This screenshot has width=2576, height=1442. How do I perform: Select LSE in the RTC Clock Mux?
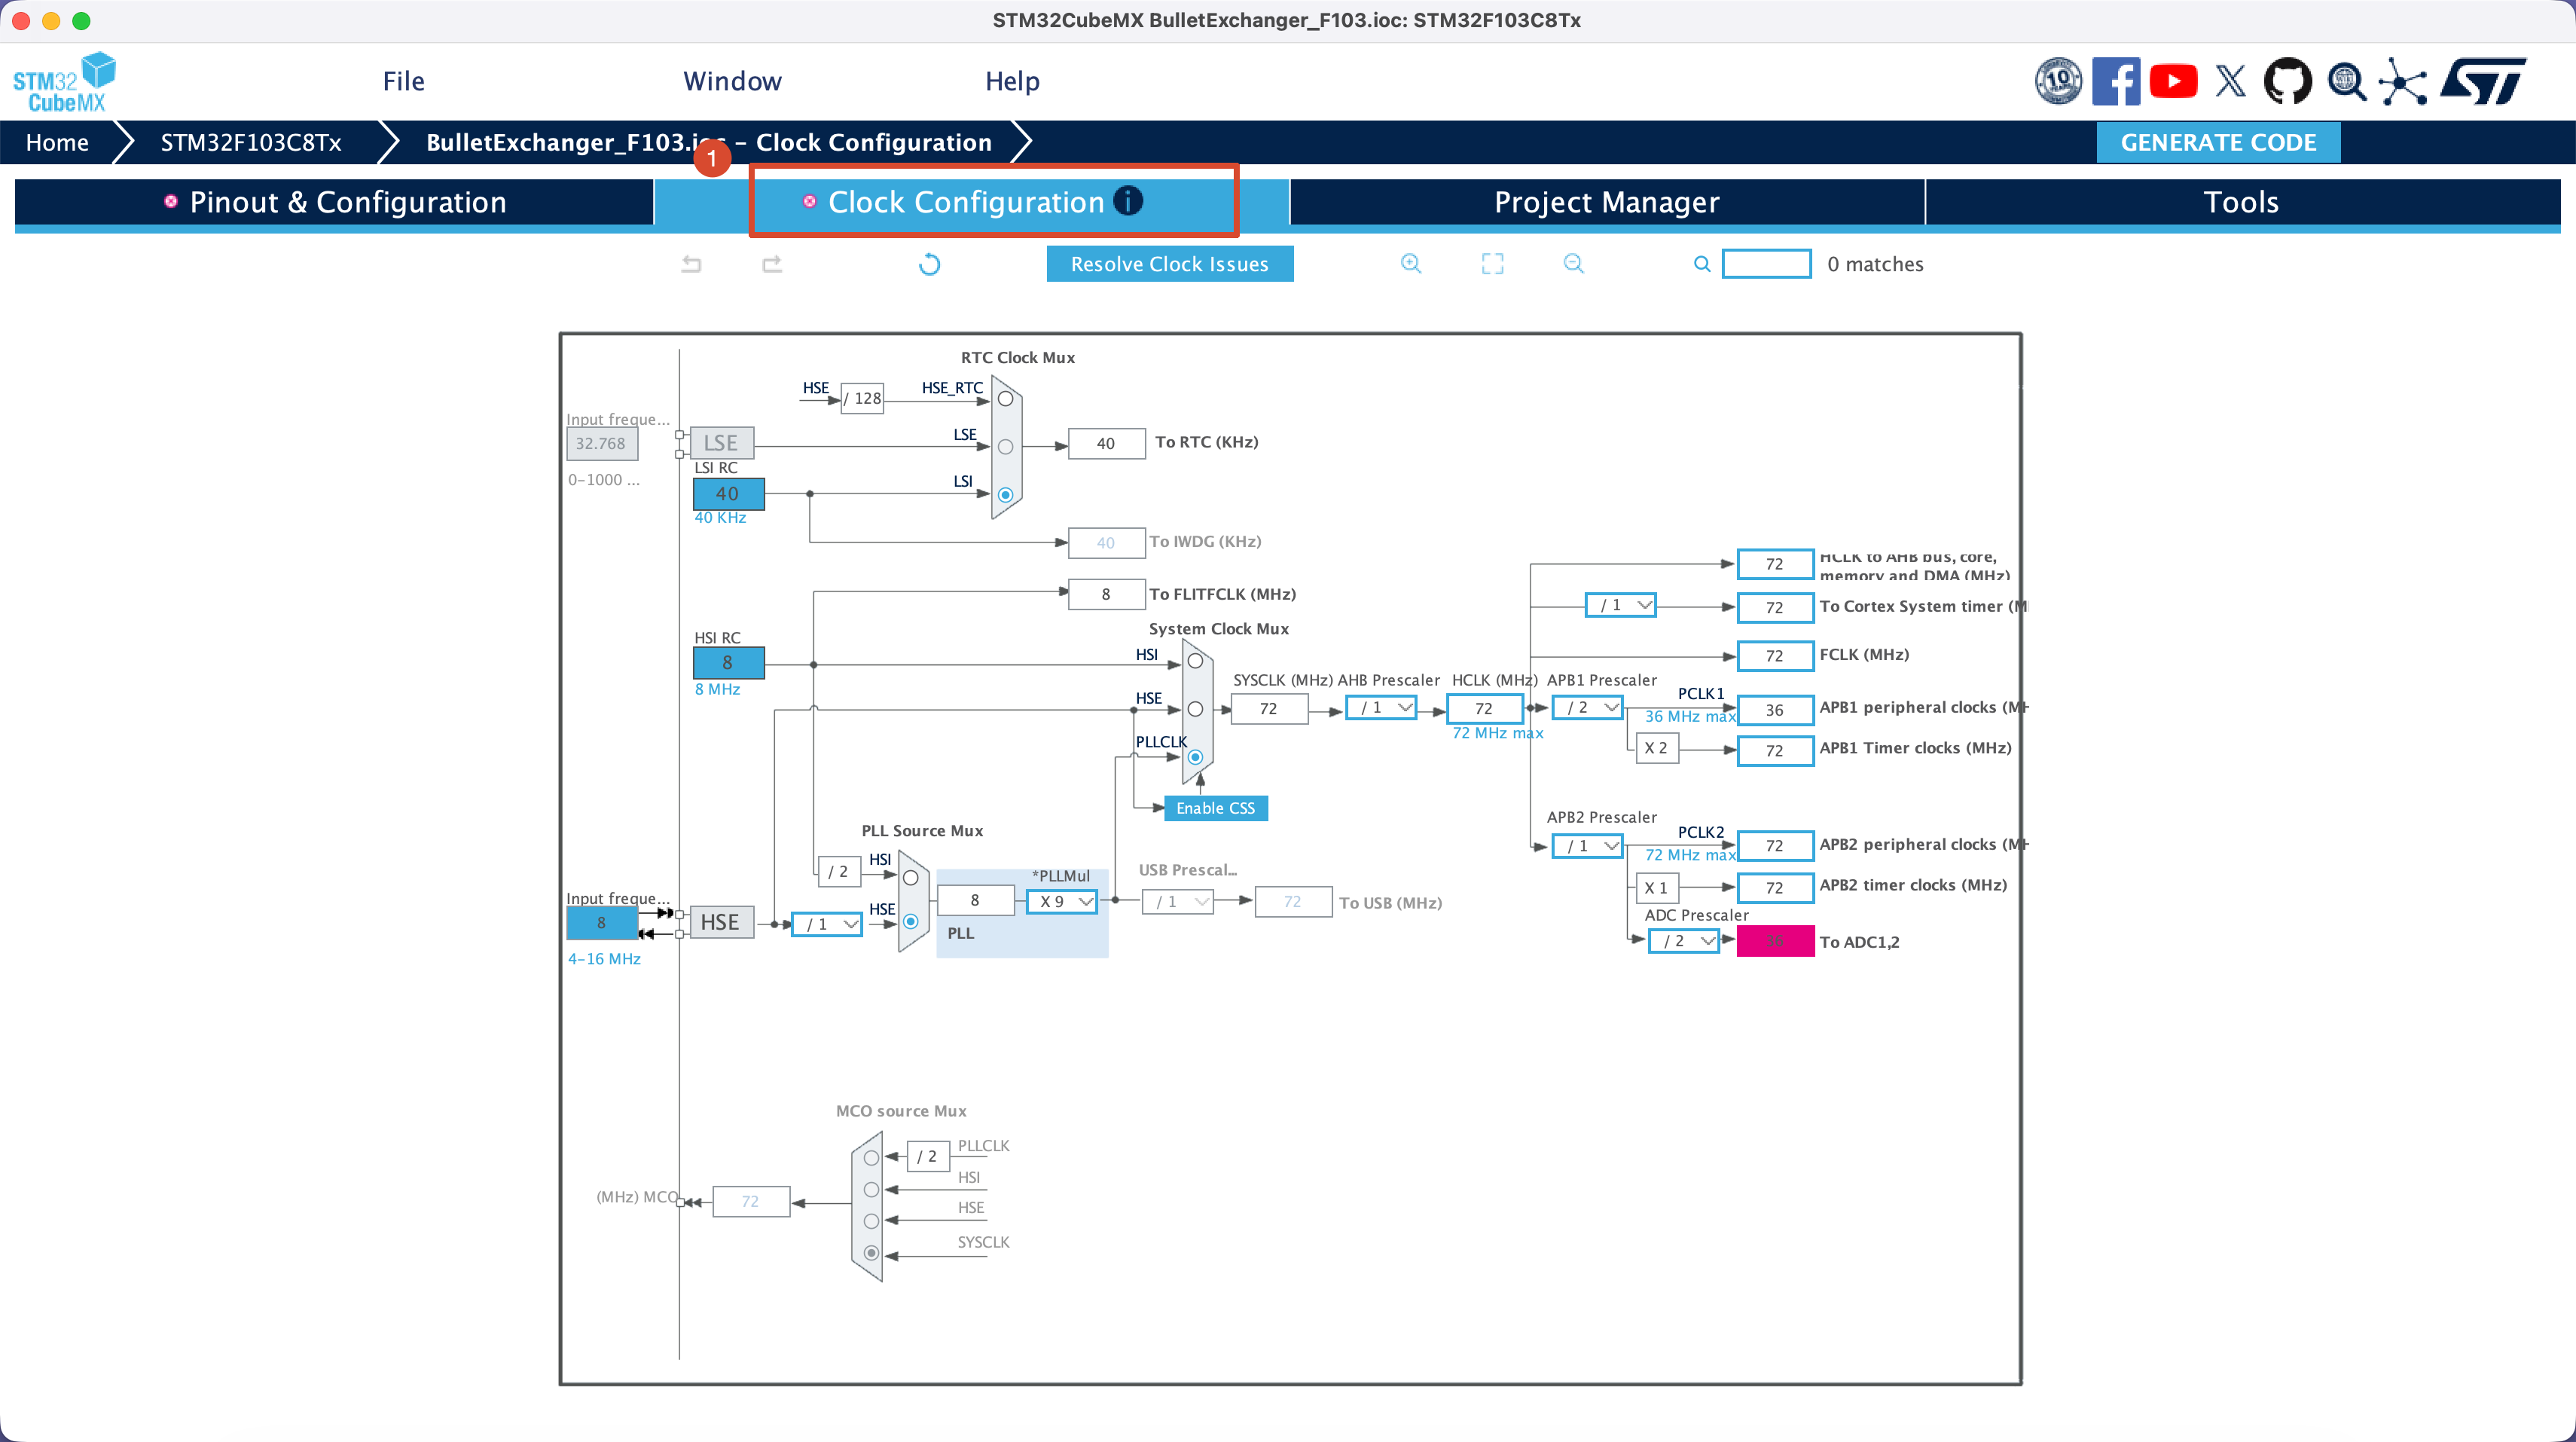click(1006, 447)
